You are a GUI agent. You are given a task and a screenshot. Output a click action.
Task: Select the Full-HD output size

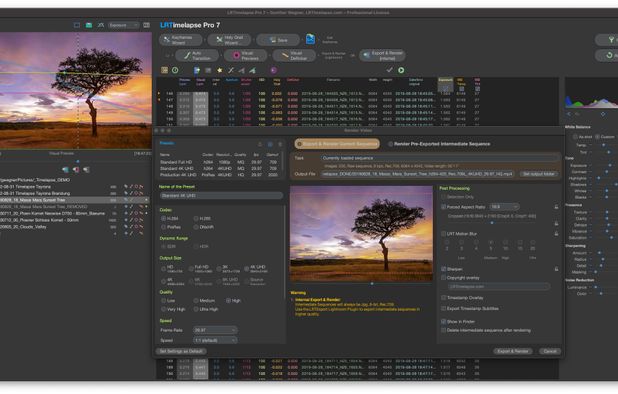tap(191, 269)
